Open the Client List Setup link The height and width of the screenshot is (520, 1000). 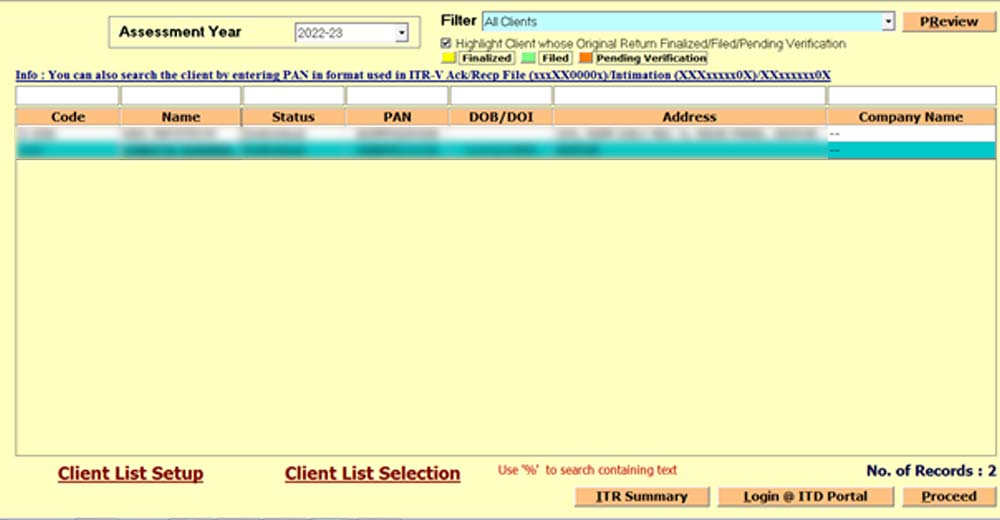(x=130, y=474)
